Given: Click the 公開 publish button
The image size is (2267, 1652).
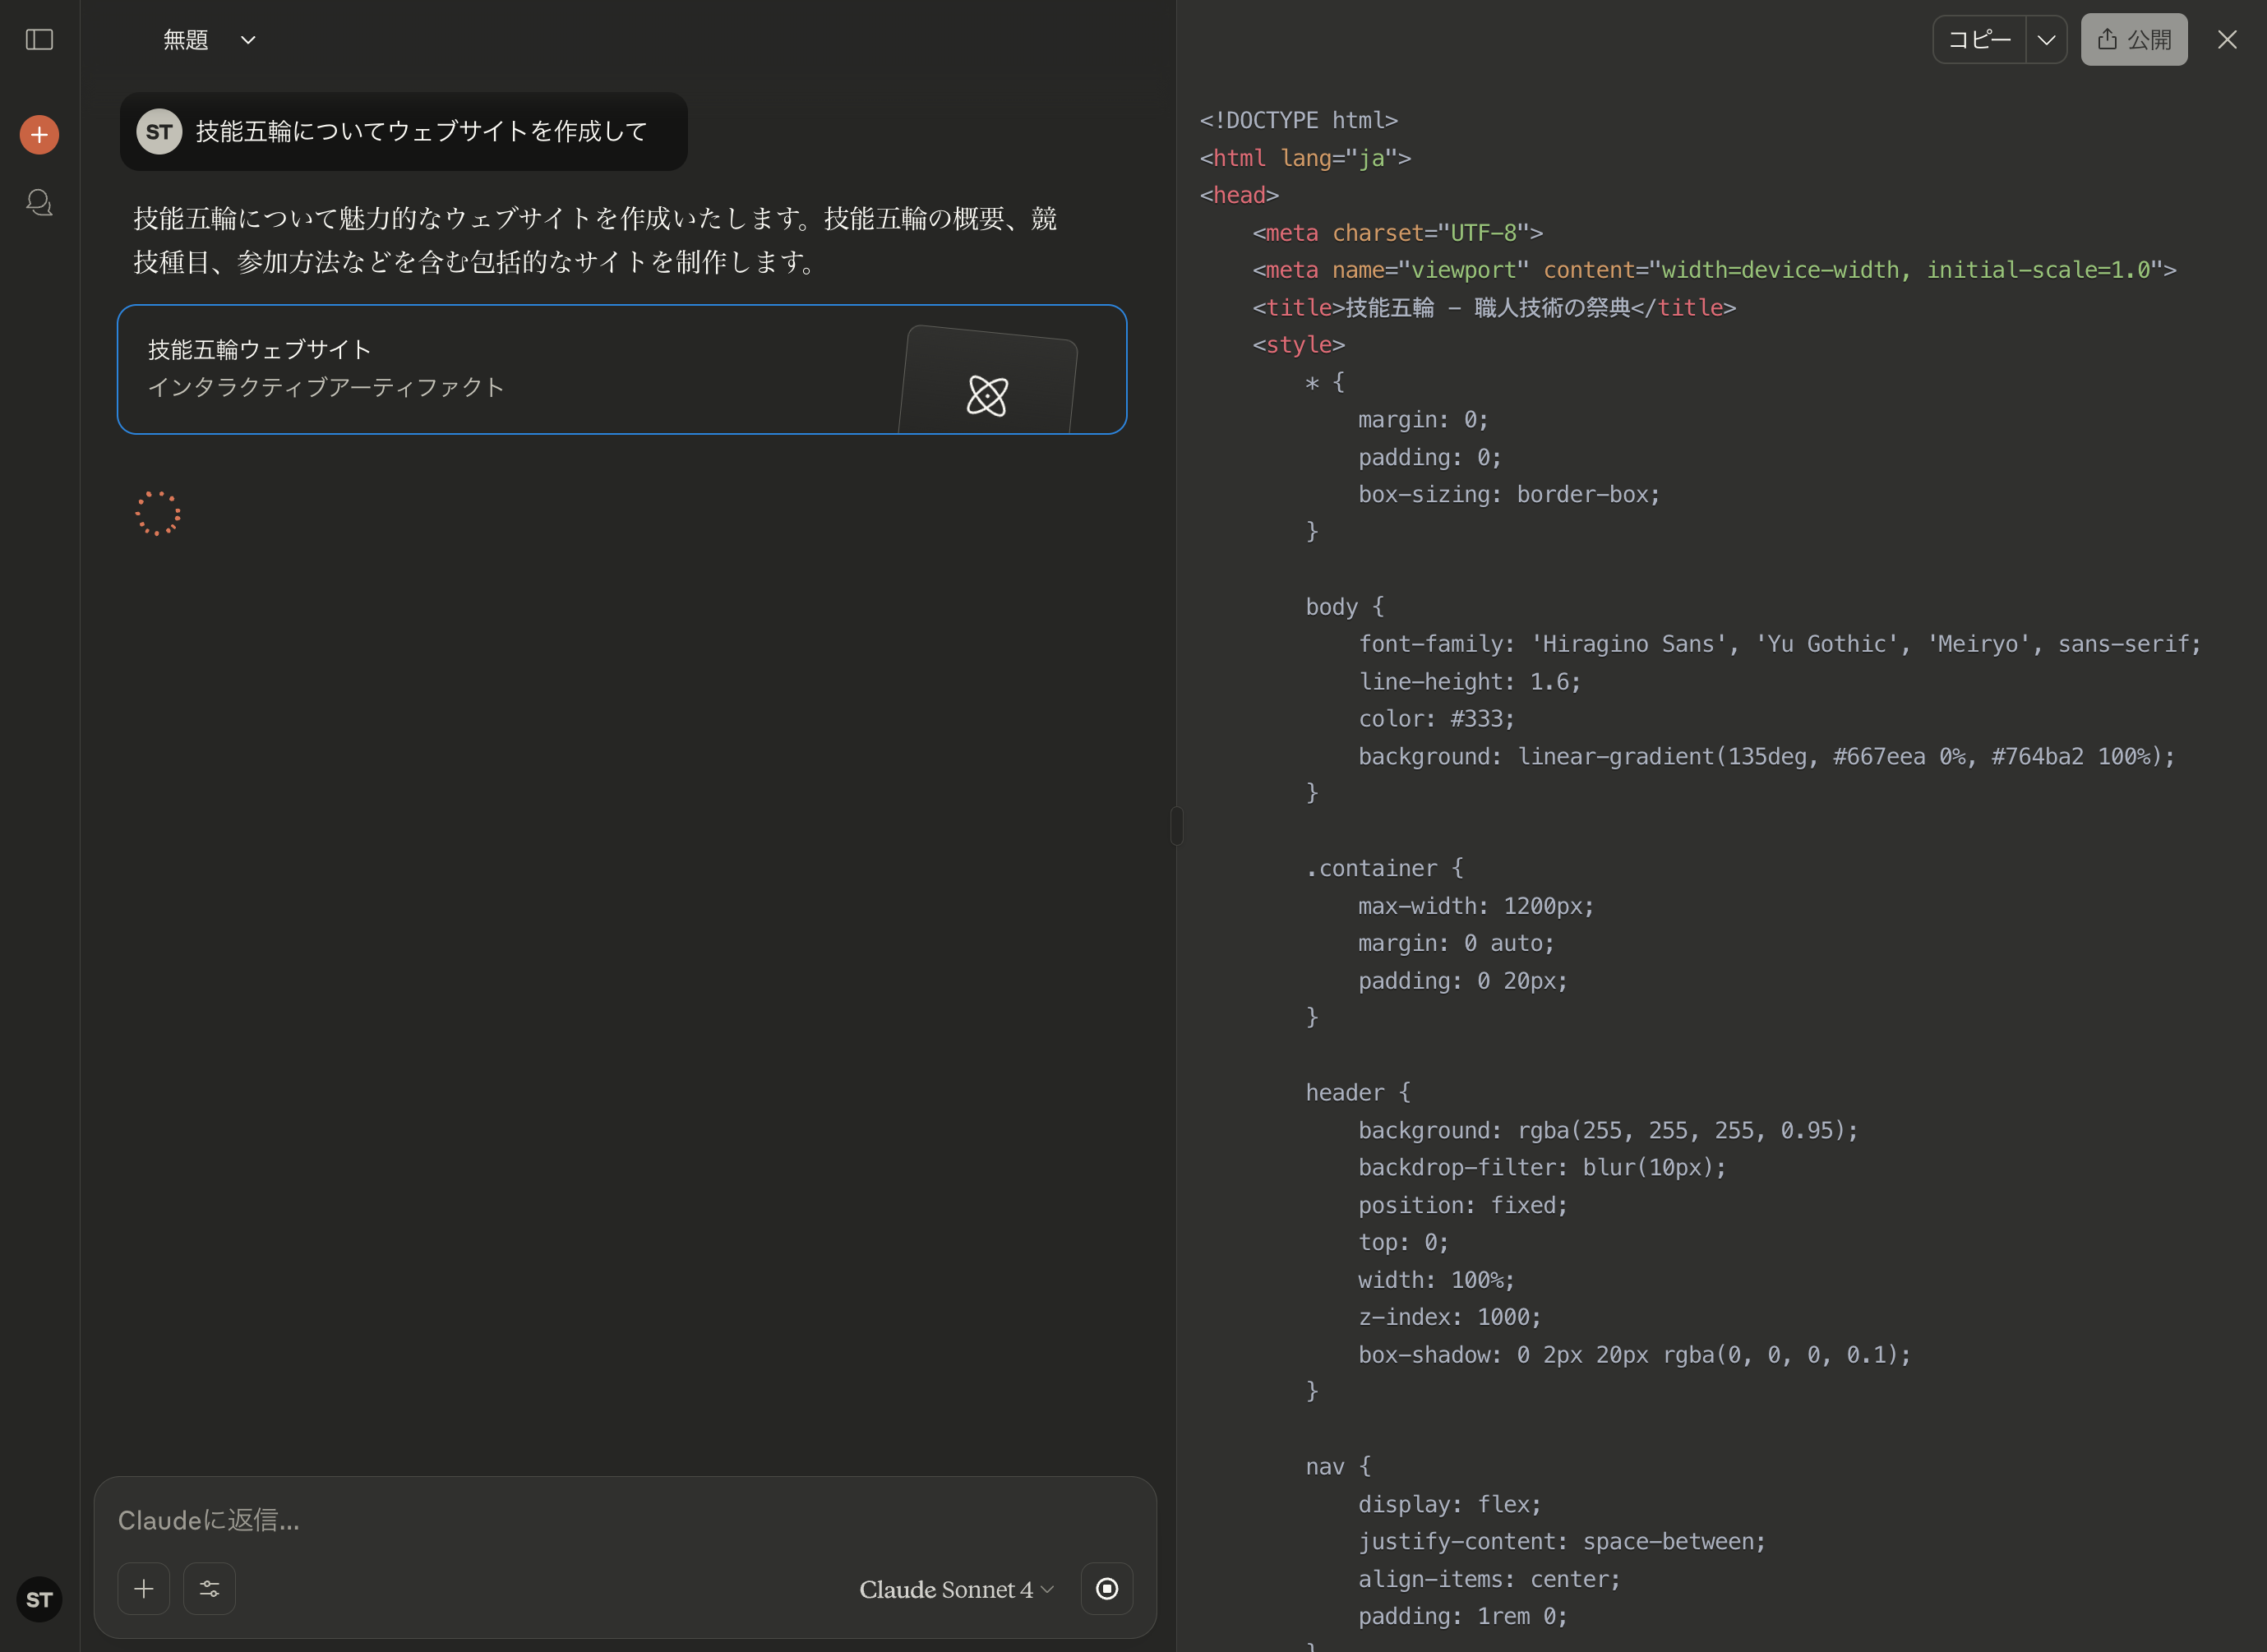Looking at the screenshot, I should 2134,40.
